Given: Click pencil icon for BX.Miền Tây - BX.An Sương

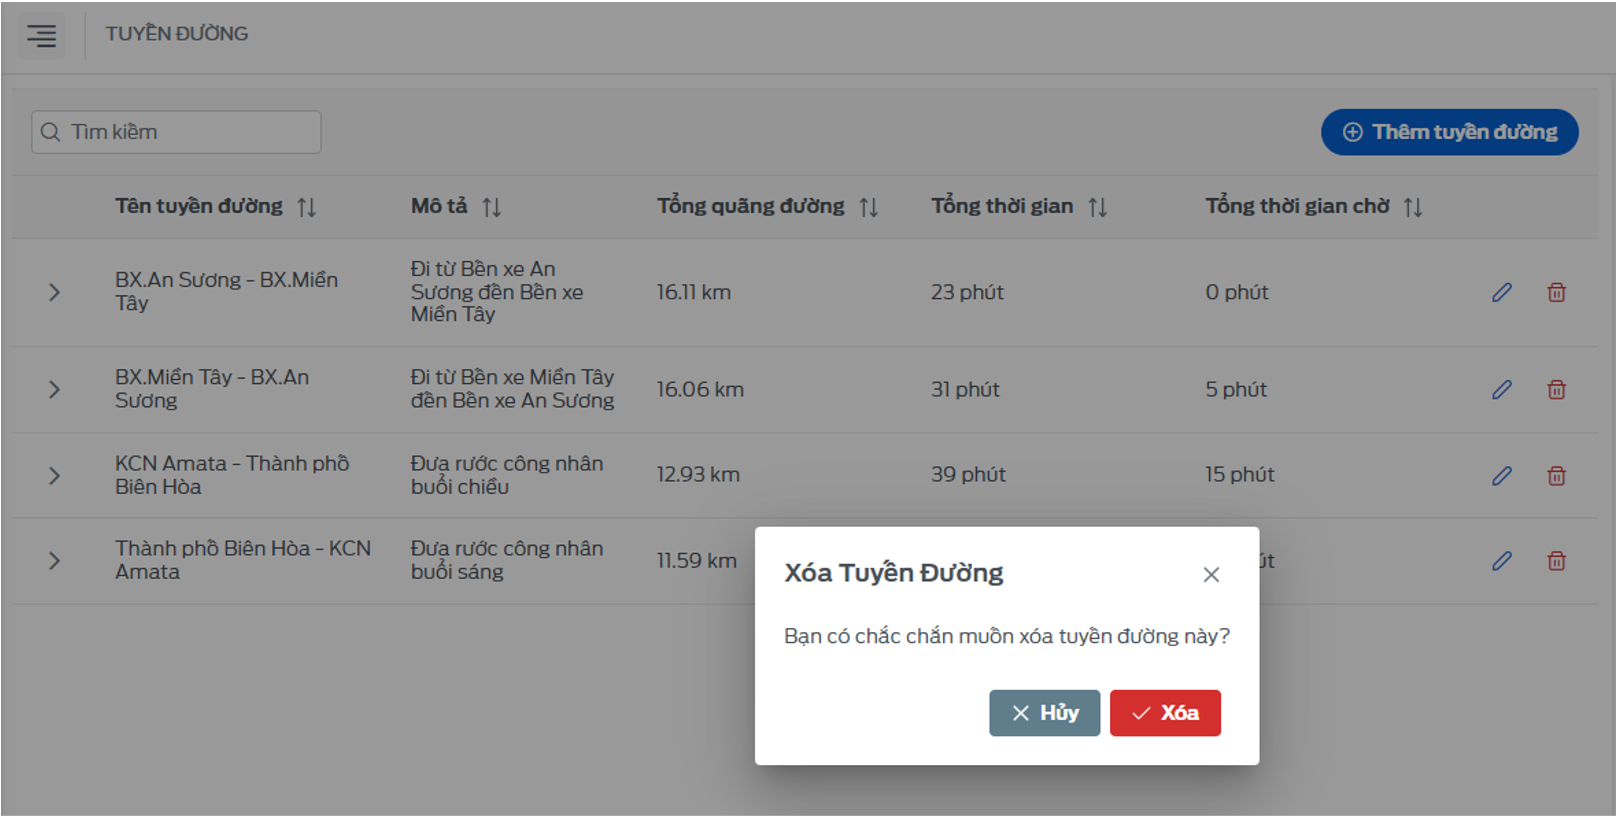Looking at the screenshot, I should pyautogui.click(x=1501, y=390).
